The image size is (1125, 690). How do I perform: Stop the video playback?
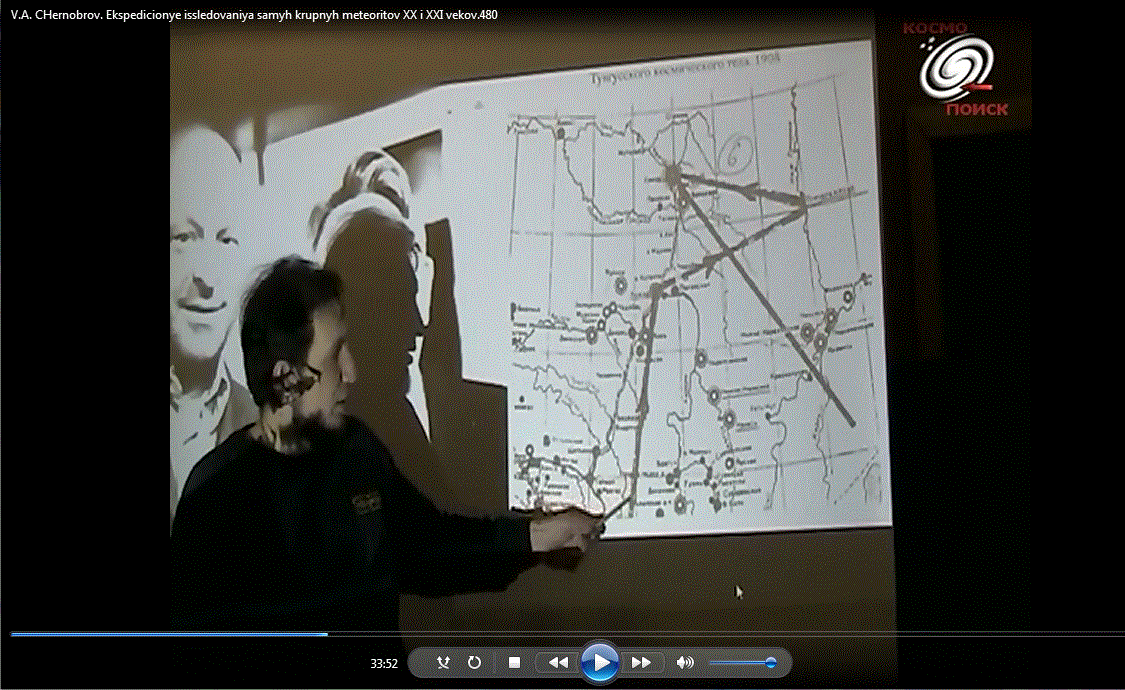[514, 663]
